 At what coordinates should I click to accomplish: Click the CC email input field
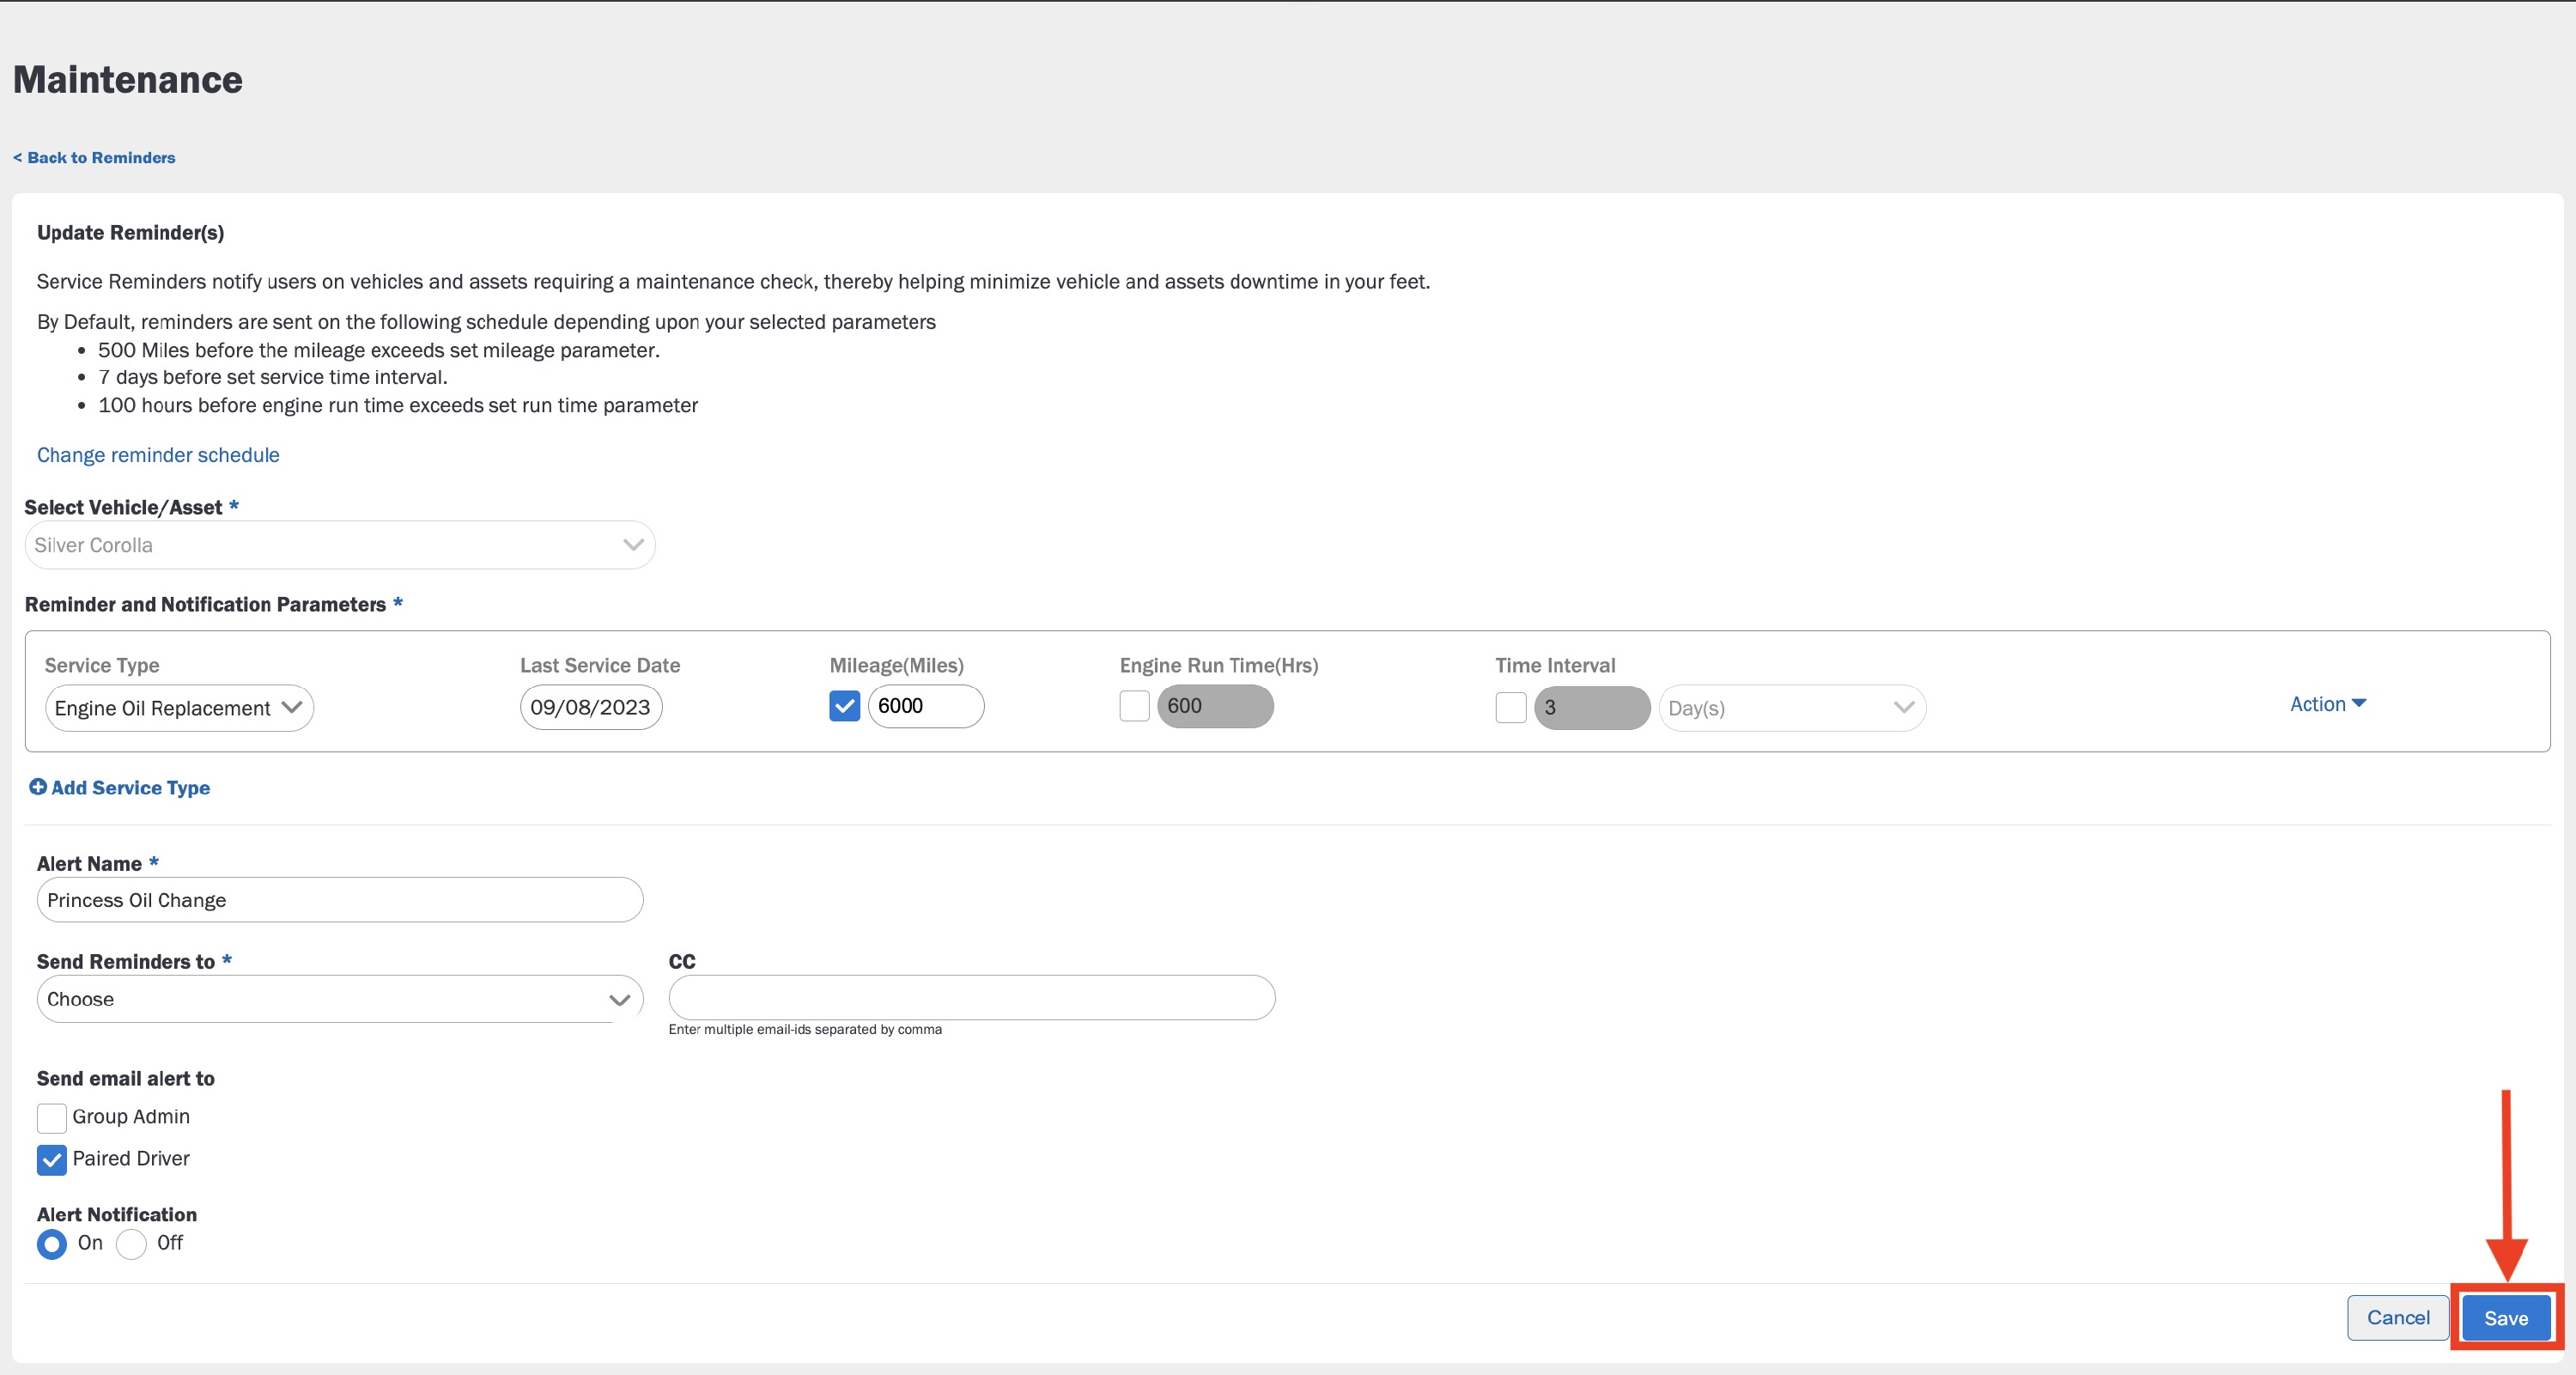(x=972, y=998)
